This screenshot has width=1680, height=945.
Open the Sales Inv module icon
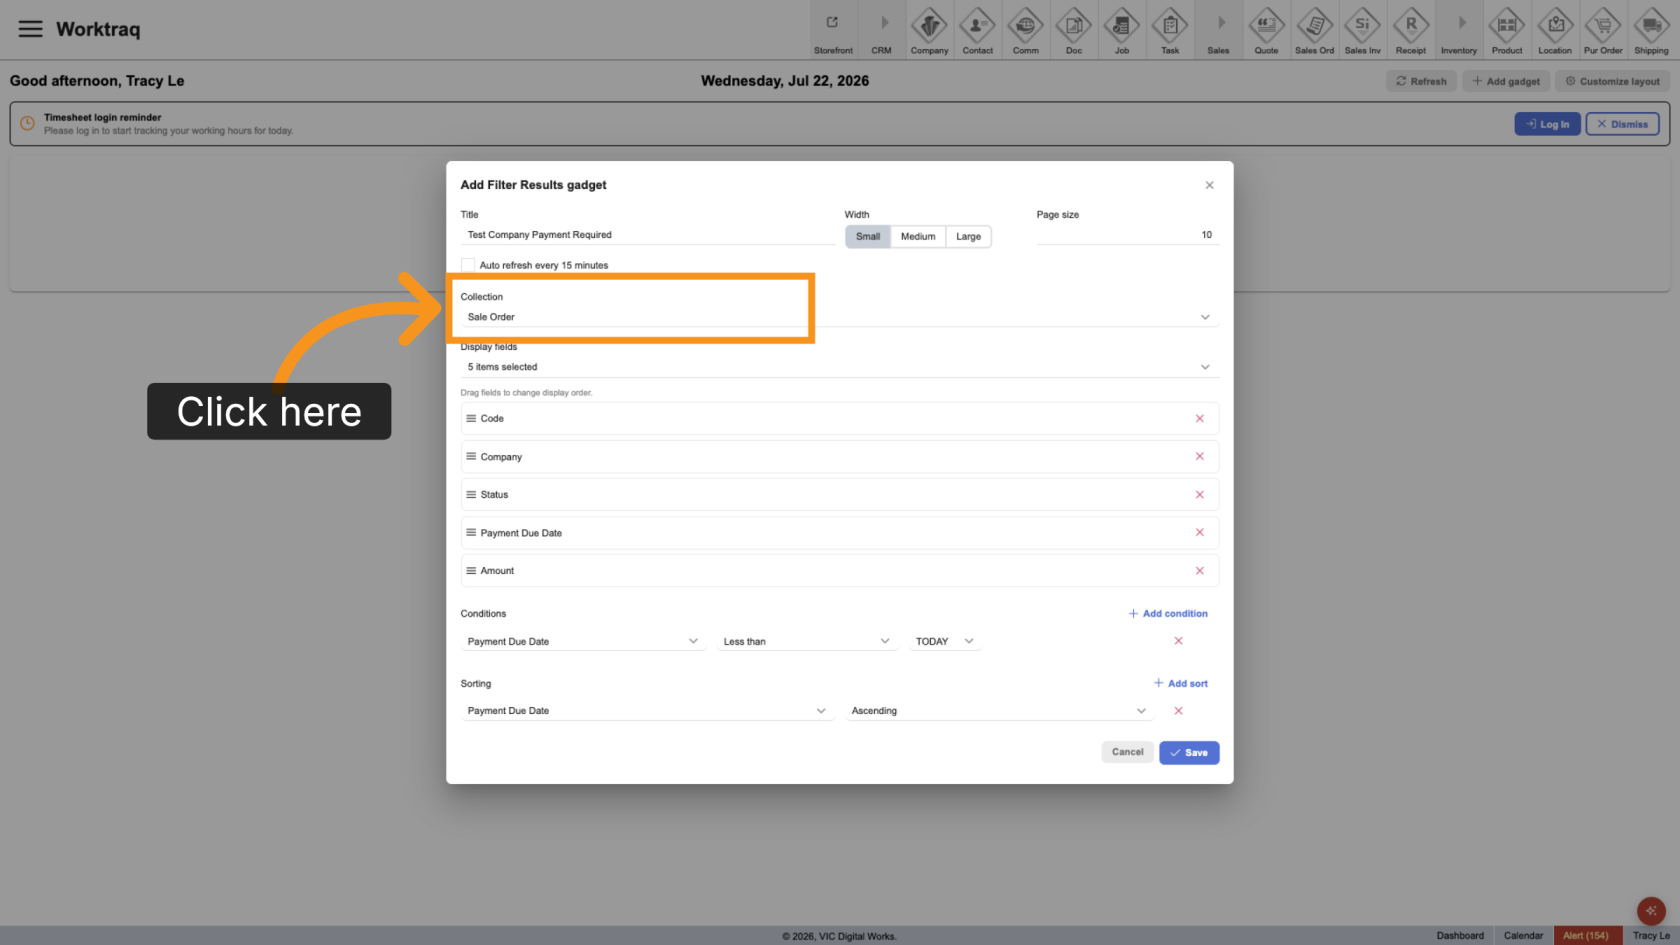[1362, 30]
